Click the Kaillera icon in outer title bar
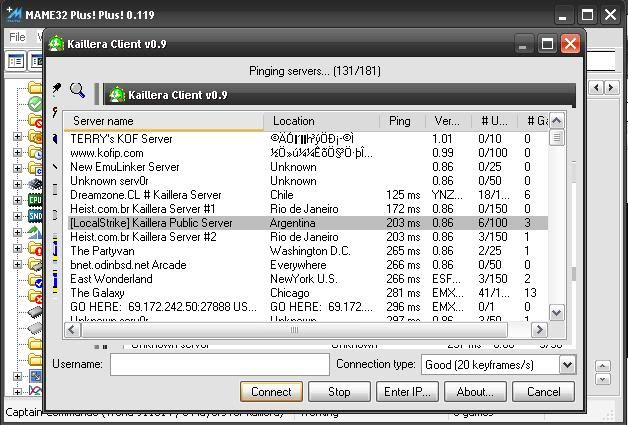Screen dimensions: 628x425 coord(56,44)
